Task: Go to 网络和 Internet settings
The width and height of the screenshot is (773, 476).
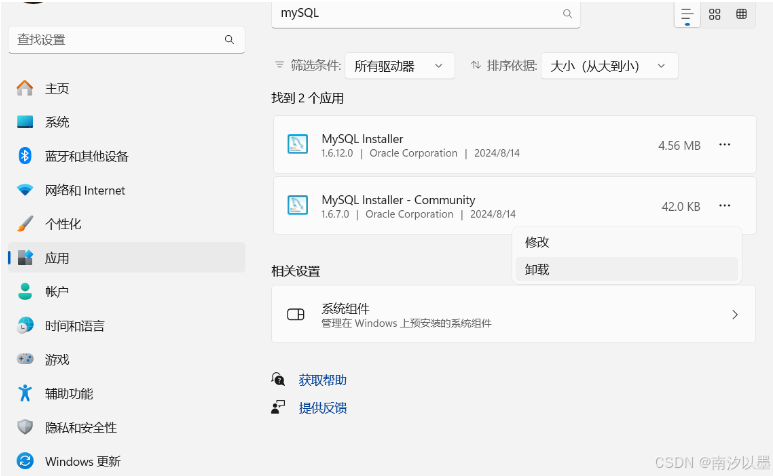Action: click(x=84, y=190)
